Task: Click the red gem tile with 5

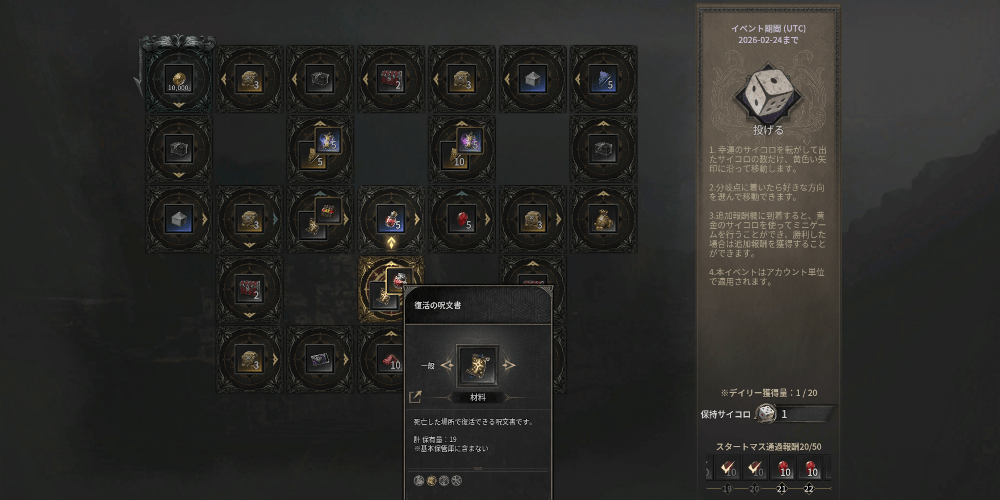Action: click(462, 219)
